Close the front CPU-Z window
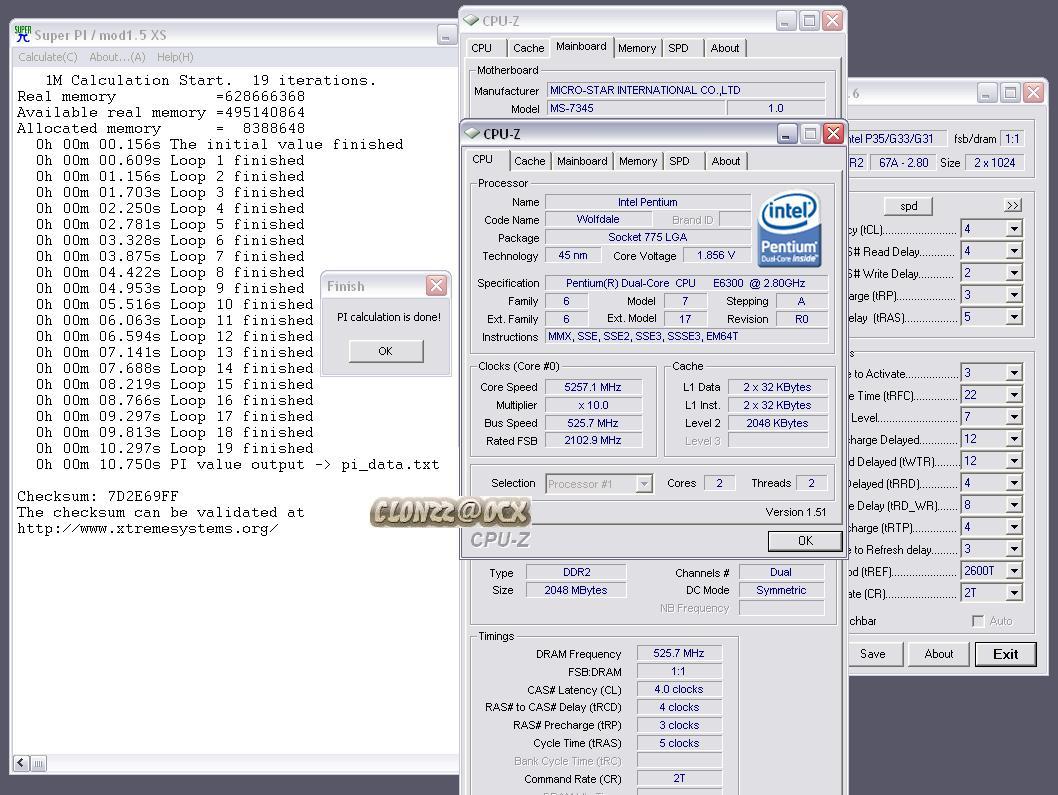 tap(833, 134)
